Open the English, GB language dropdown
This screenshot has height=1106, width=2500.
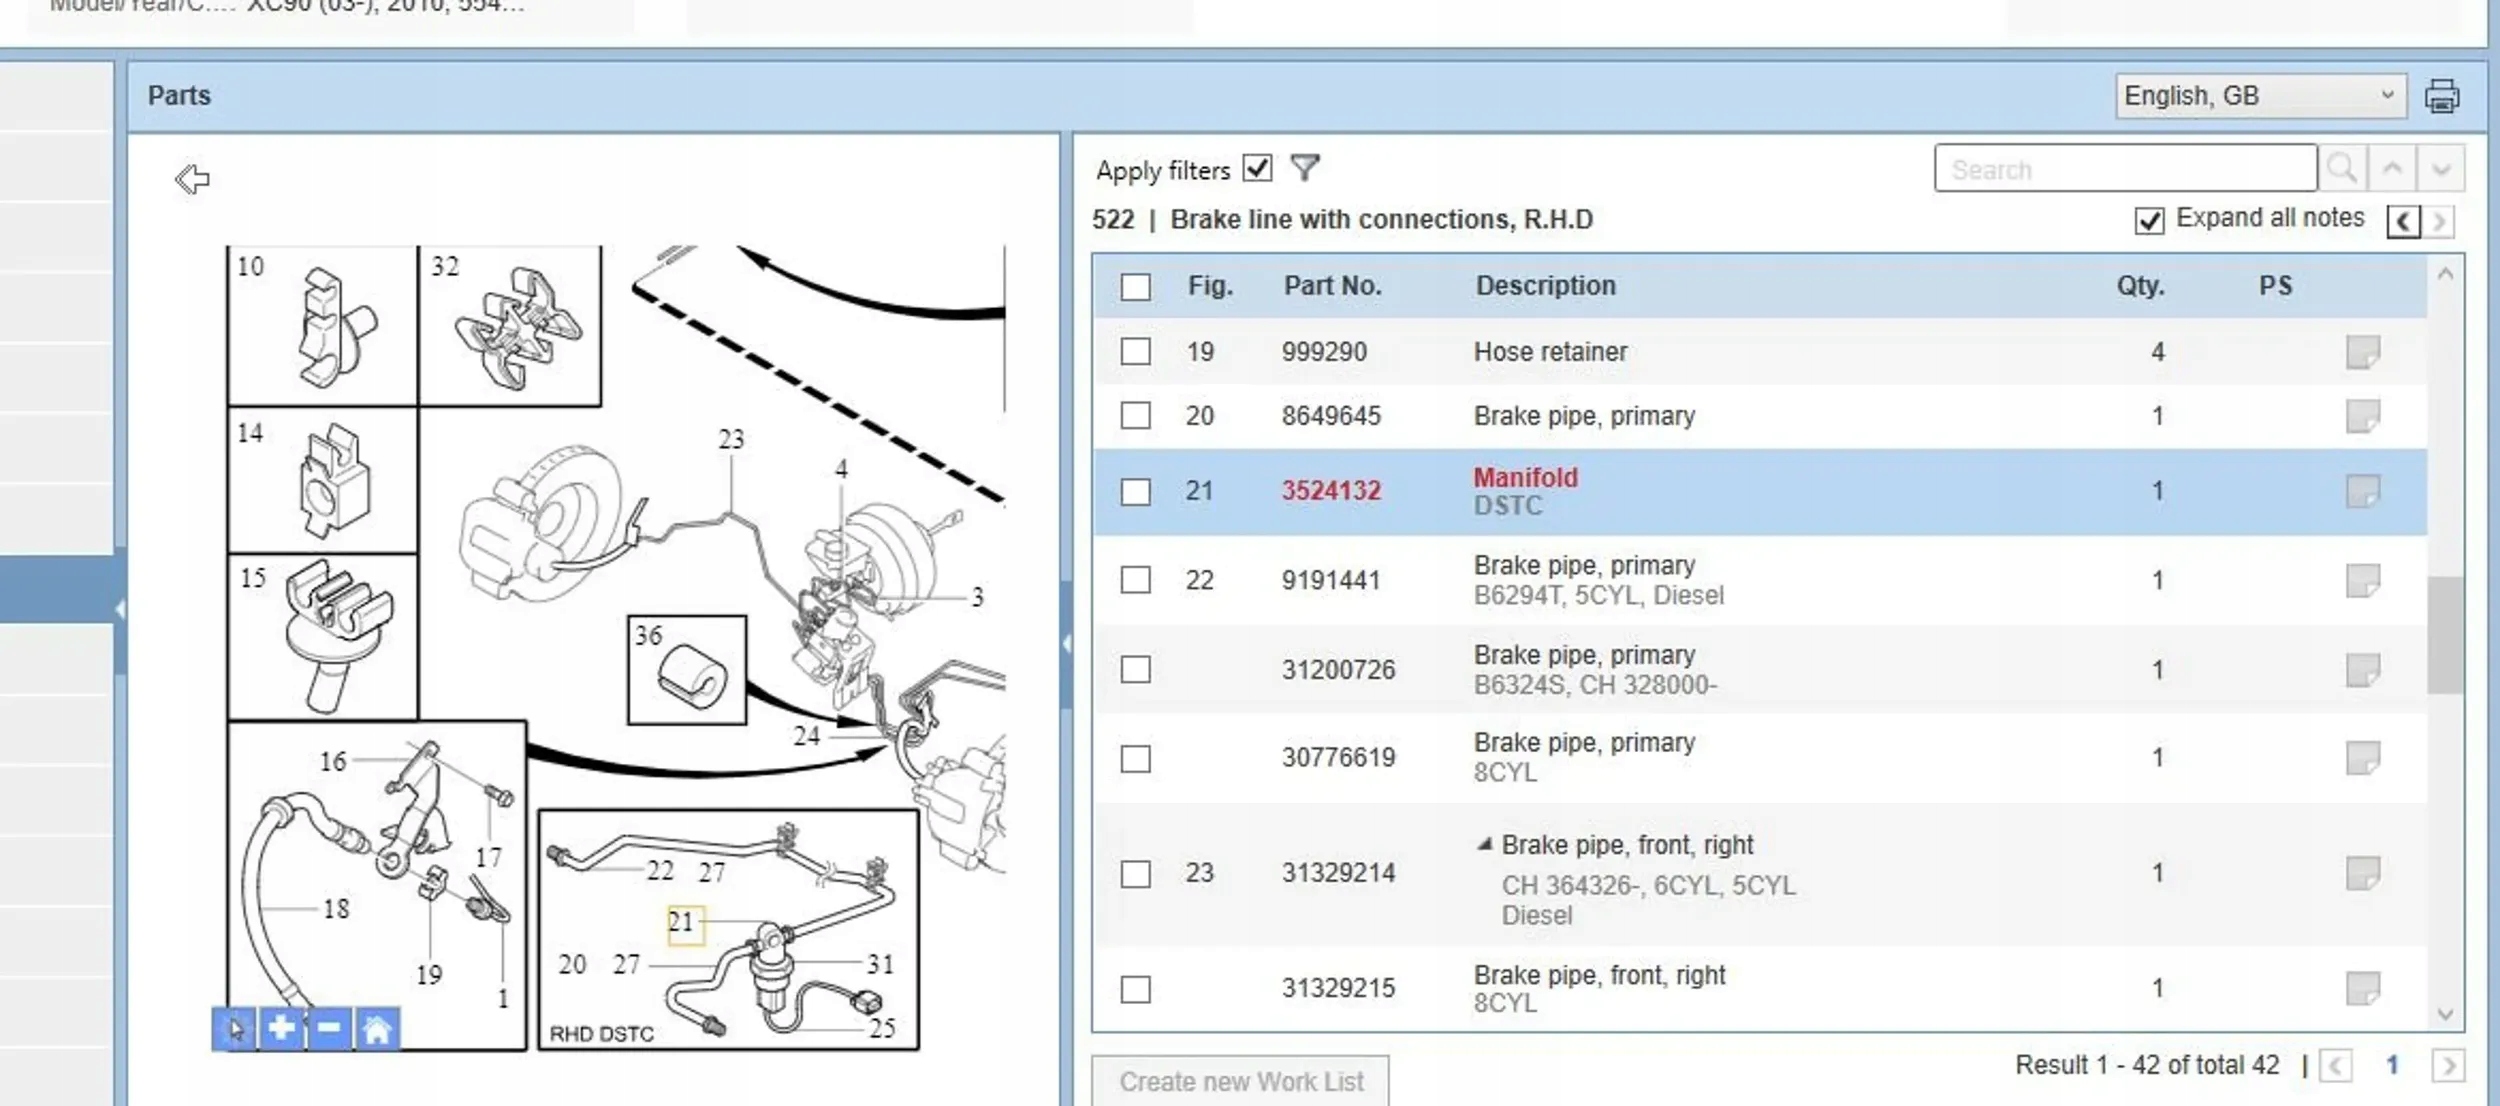pos(2259,96)
